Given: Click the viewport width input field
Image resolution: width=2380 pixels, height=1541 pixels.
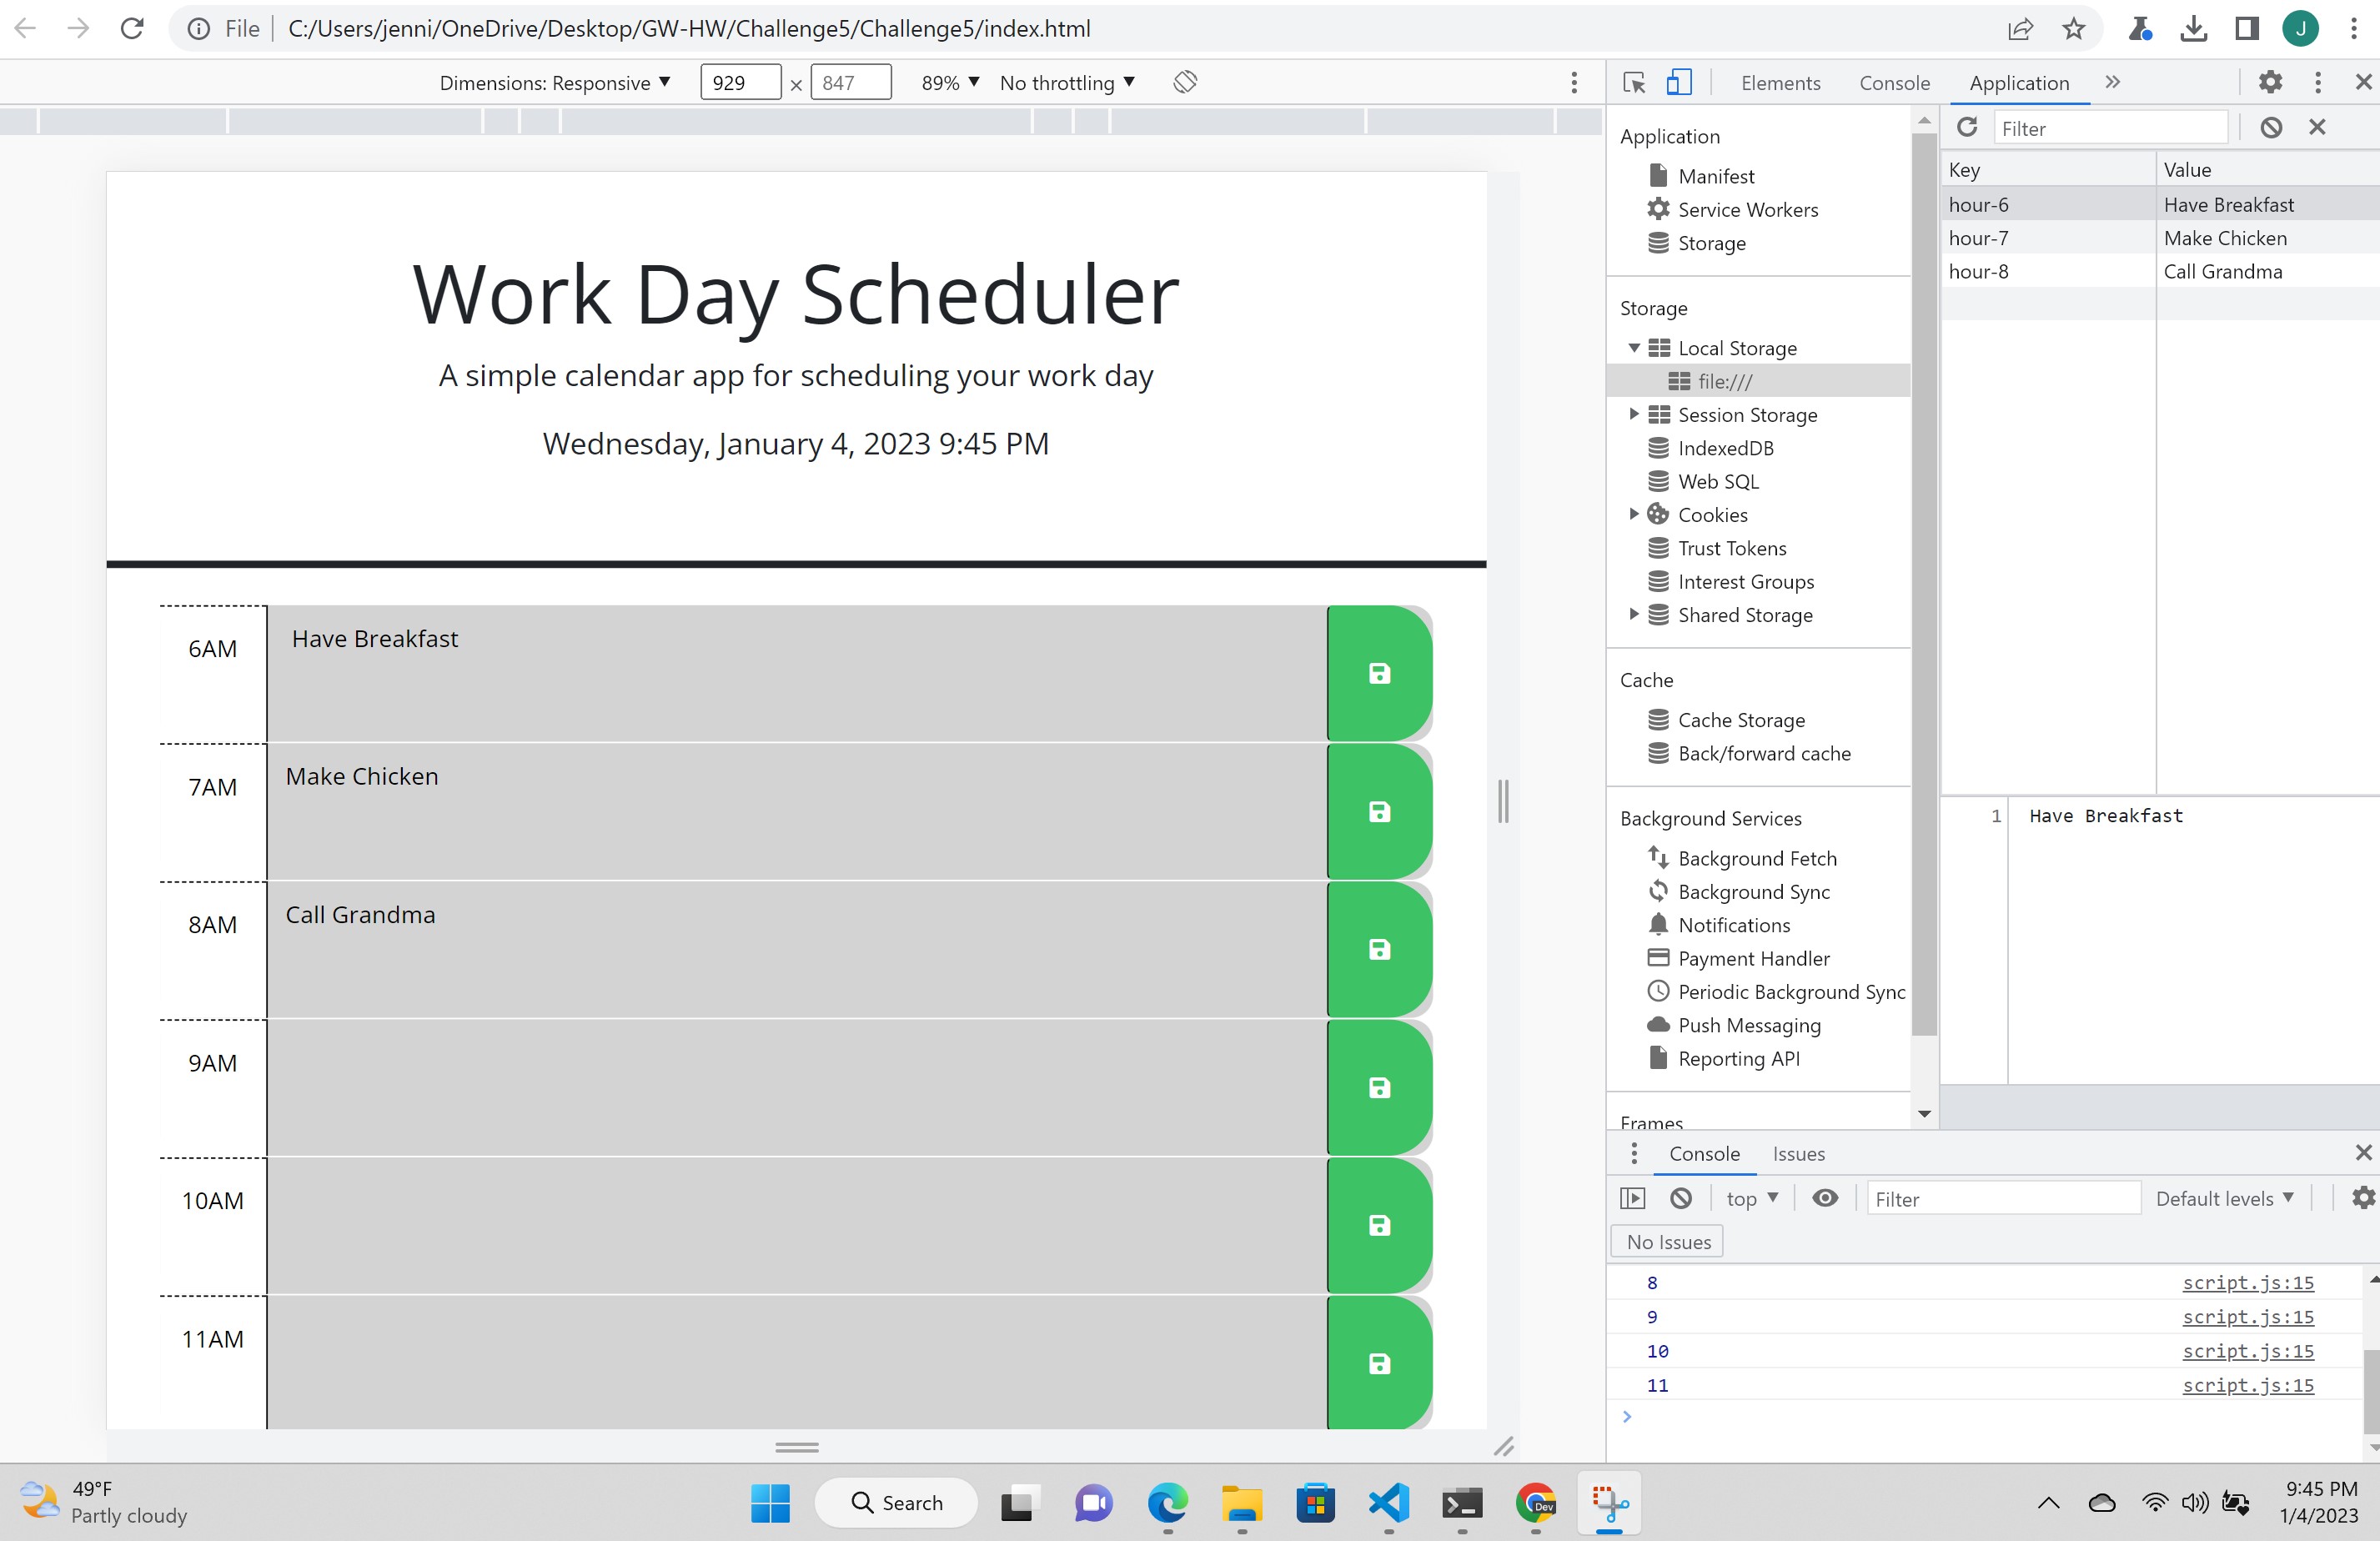Looking at the screenshot, I should (740, 82).
